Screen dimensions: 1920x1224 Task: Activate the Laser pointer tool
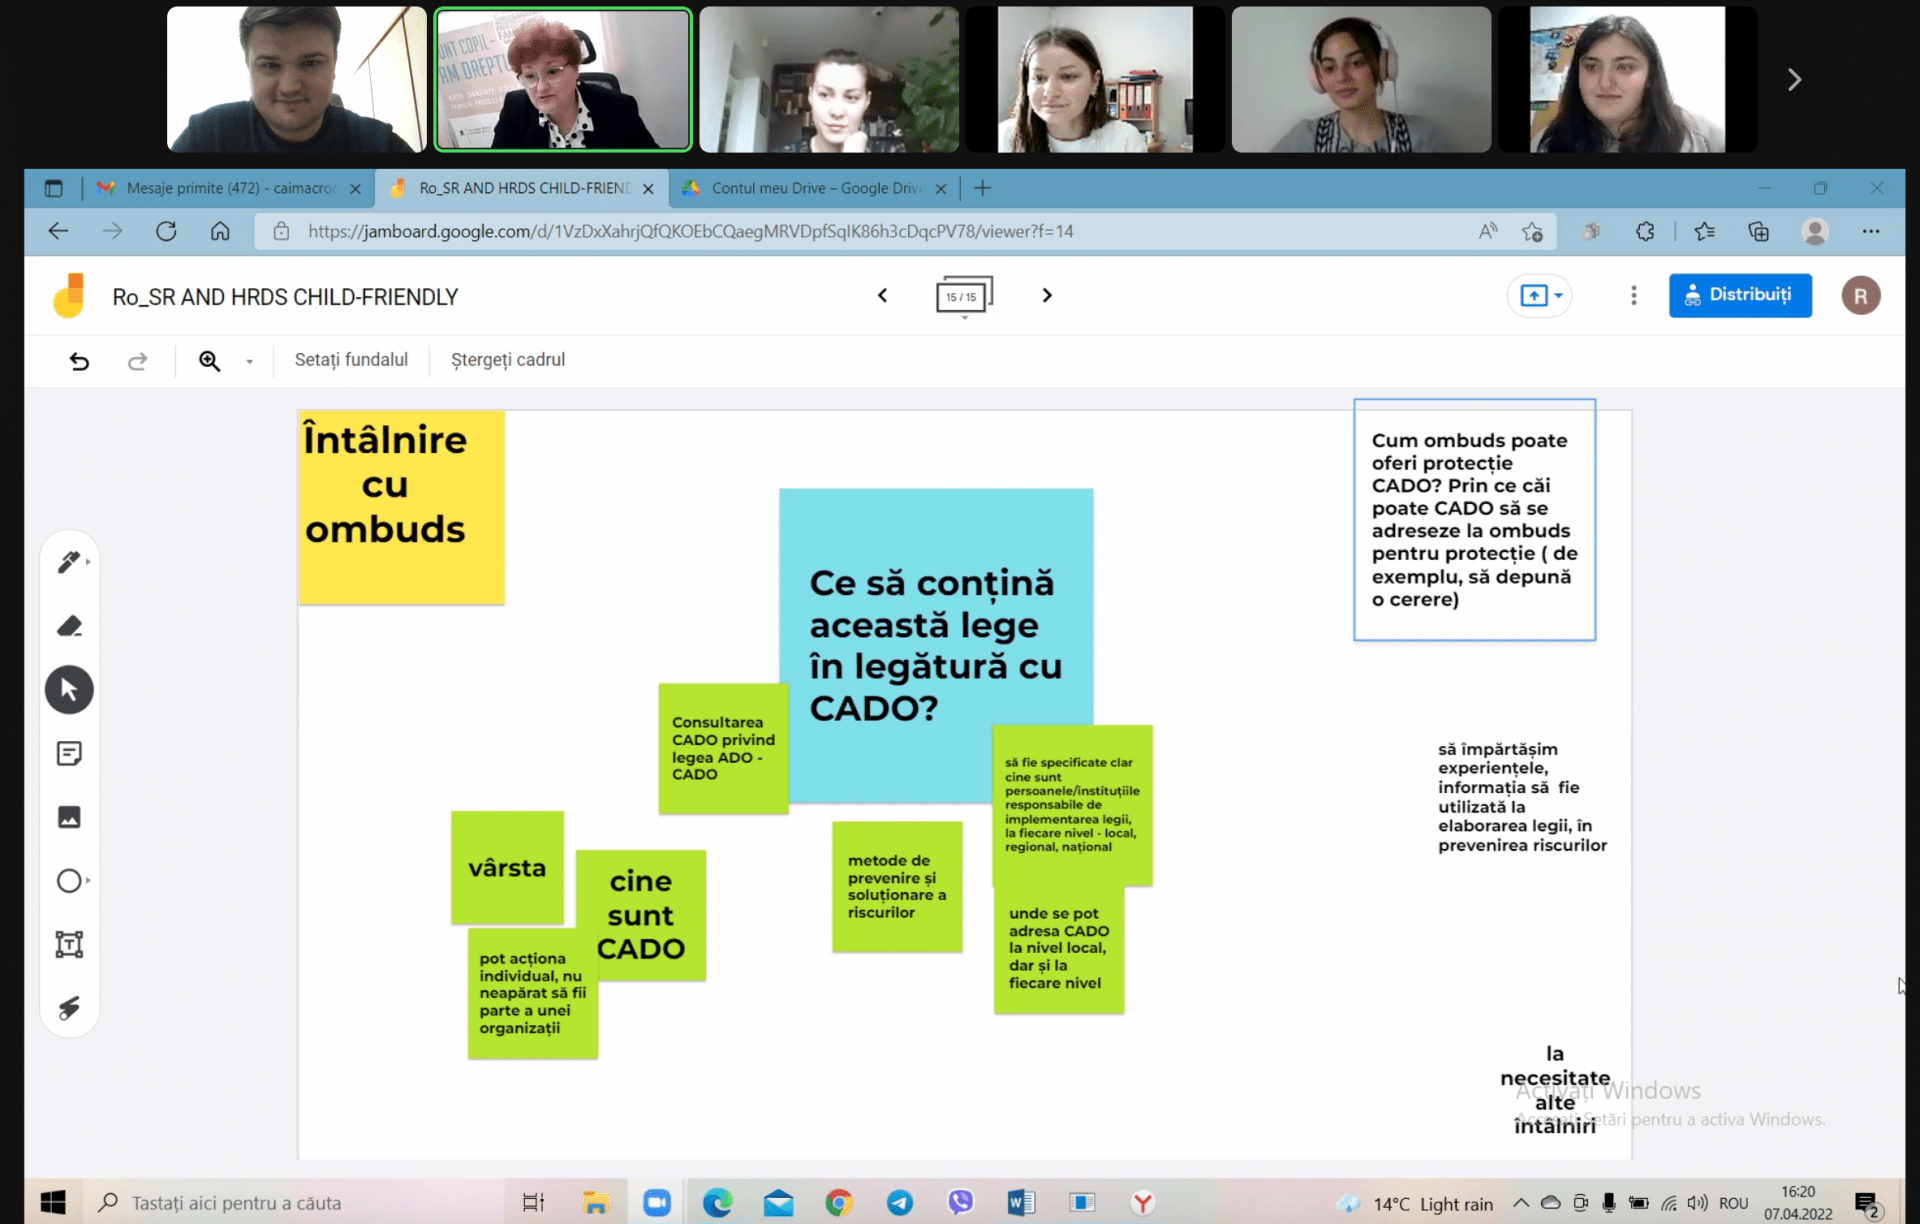tap(69, 1008)
